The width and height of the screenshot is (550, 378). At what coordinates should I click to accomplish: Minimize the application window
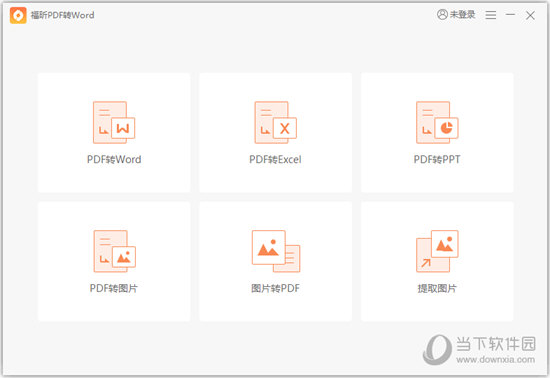point(510,14)
